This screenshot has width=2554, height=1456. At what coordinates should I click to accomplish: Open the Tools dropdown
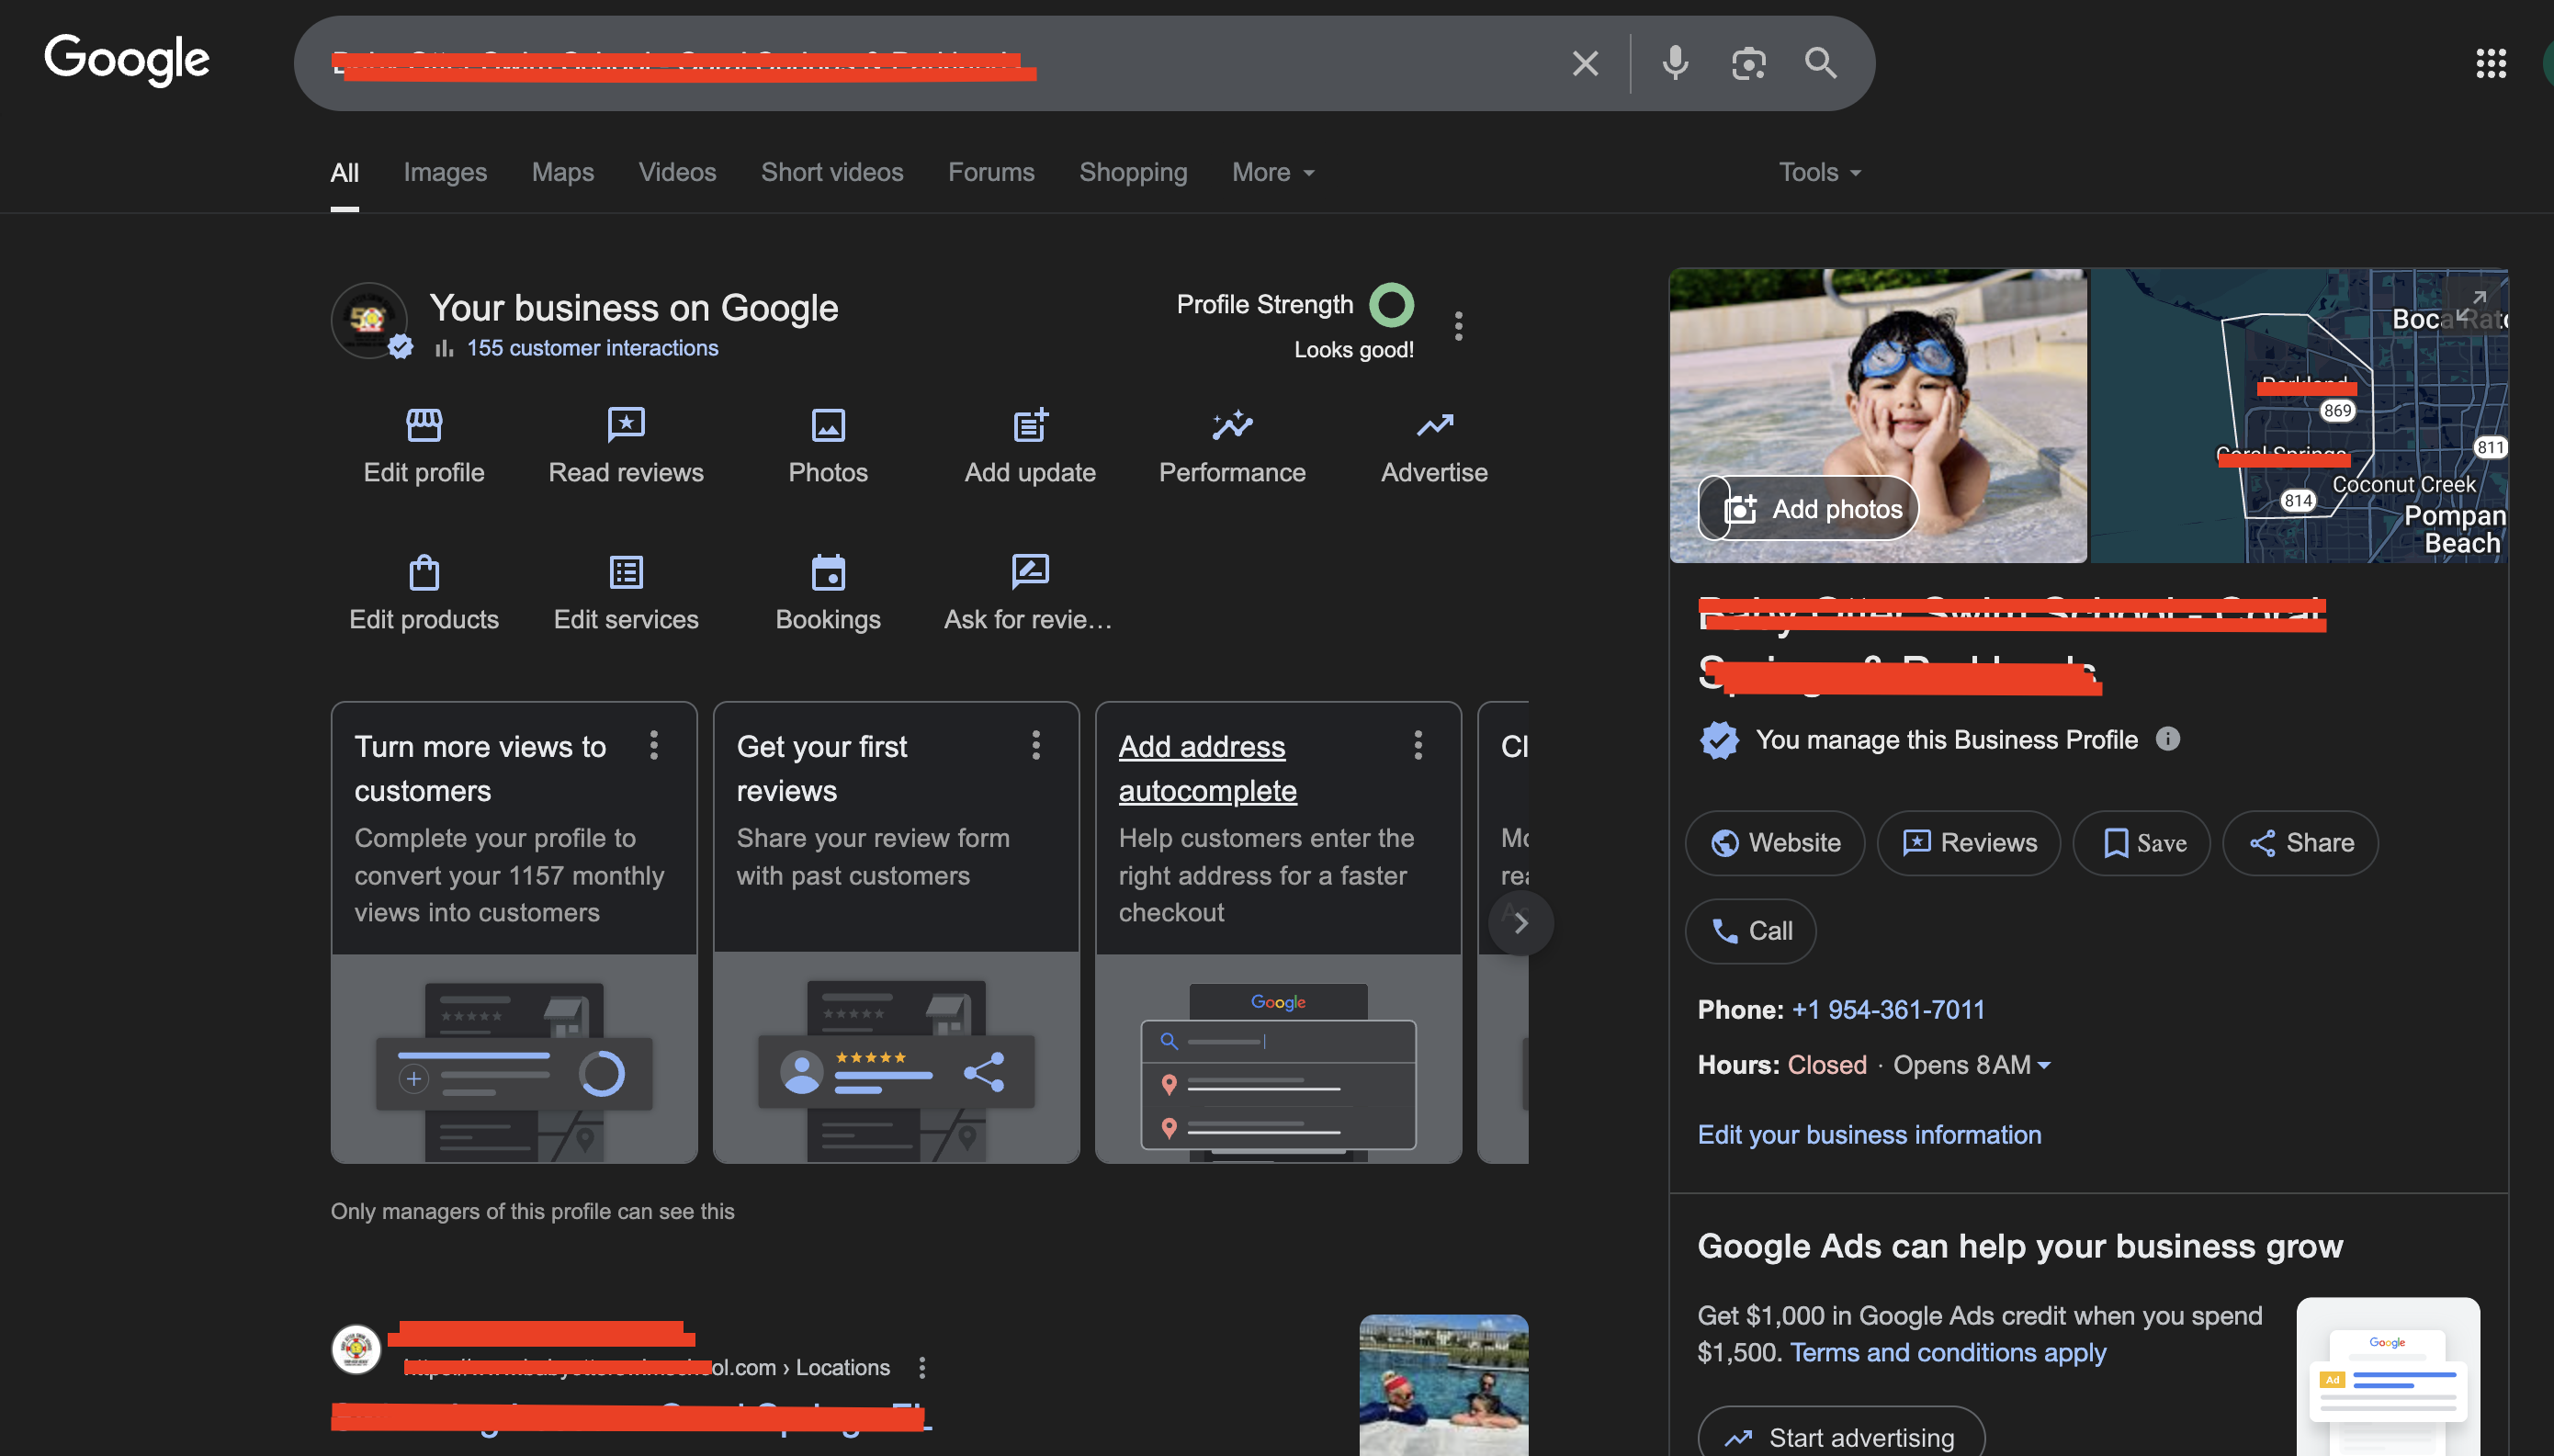[x=1819, y=172]
